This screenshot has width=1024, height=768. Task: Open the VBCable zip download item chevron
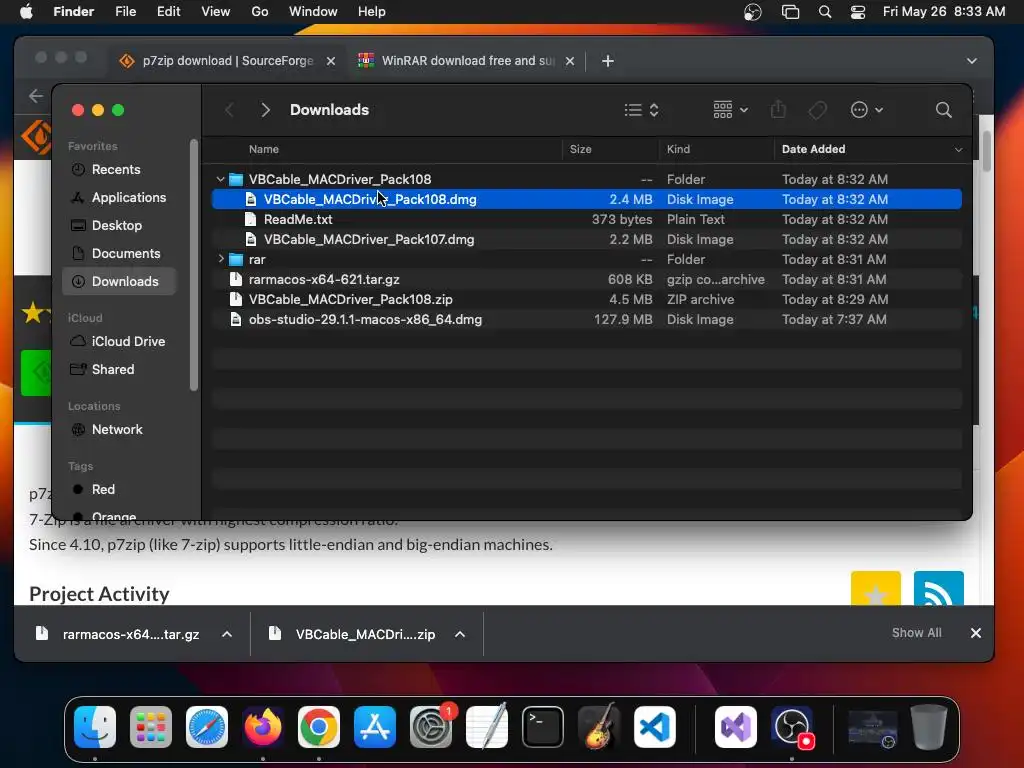coord(460,634)
